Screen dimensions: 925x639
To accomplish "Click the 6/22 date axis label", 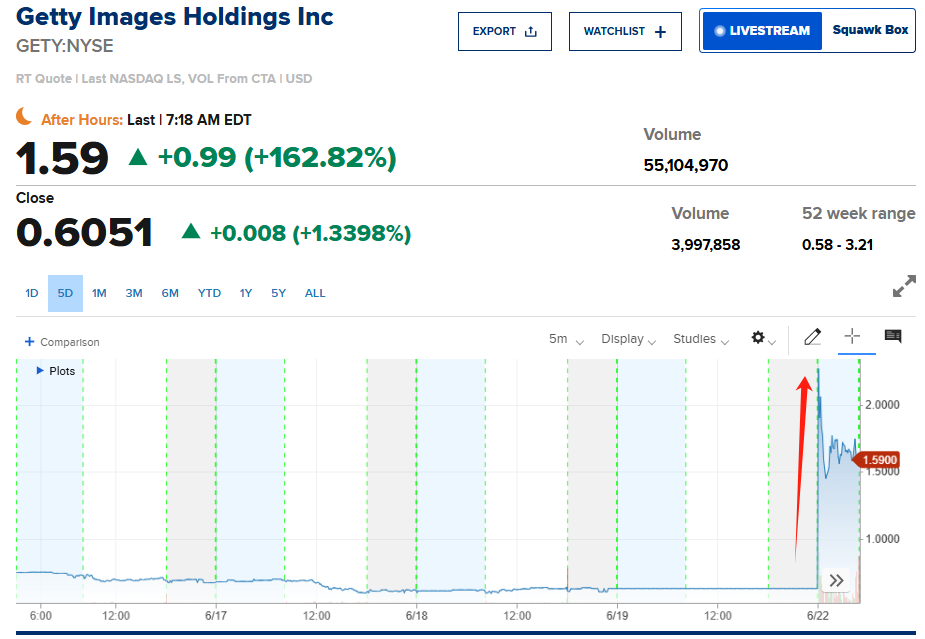I will (x=818, y=616).
